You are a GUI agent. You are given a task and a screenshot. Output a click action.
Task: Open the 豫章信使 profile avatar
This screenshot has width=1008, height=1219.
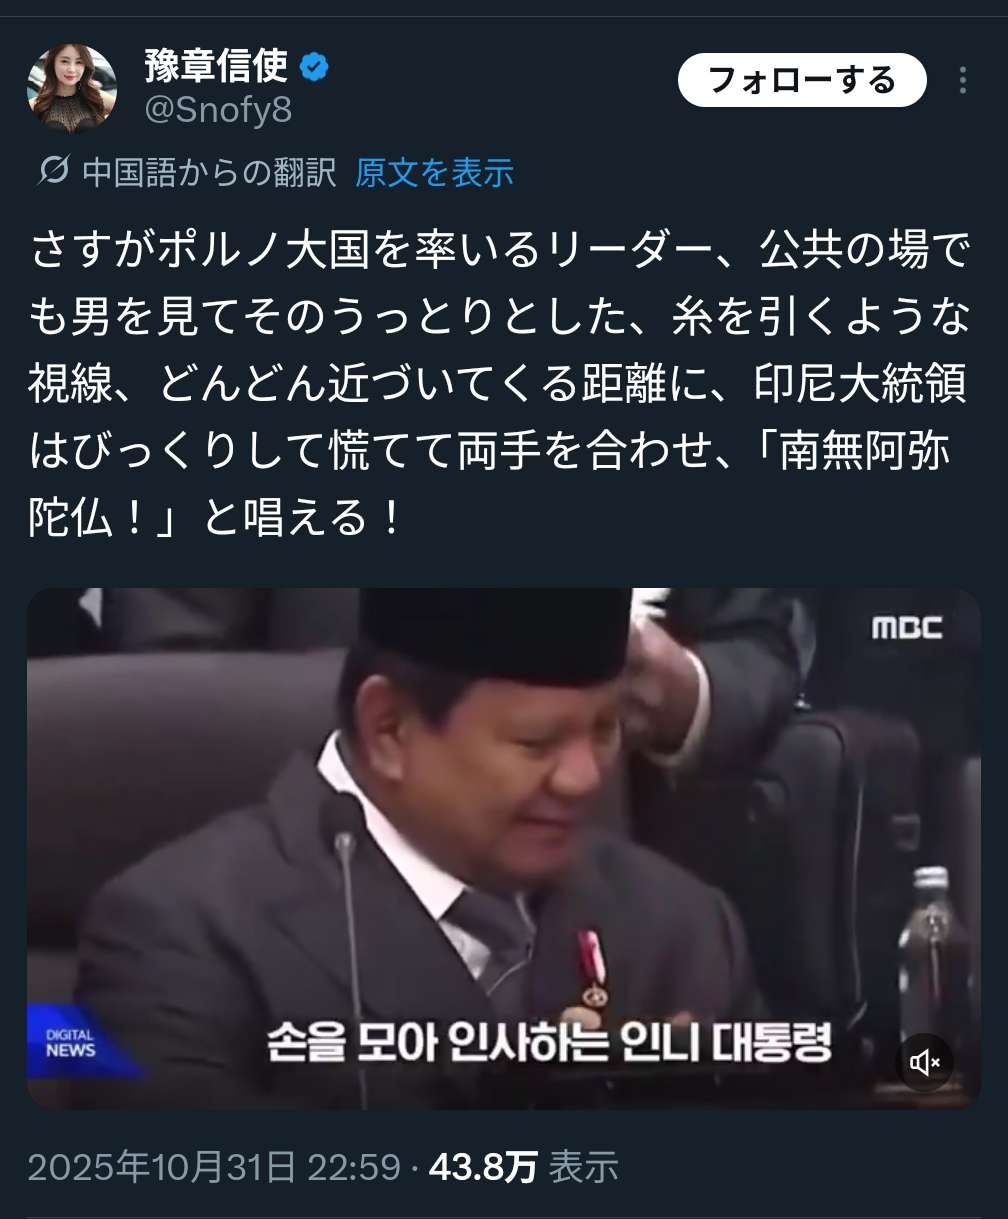(72, 87)
